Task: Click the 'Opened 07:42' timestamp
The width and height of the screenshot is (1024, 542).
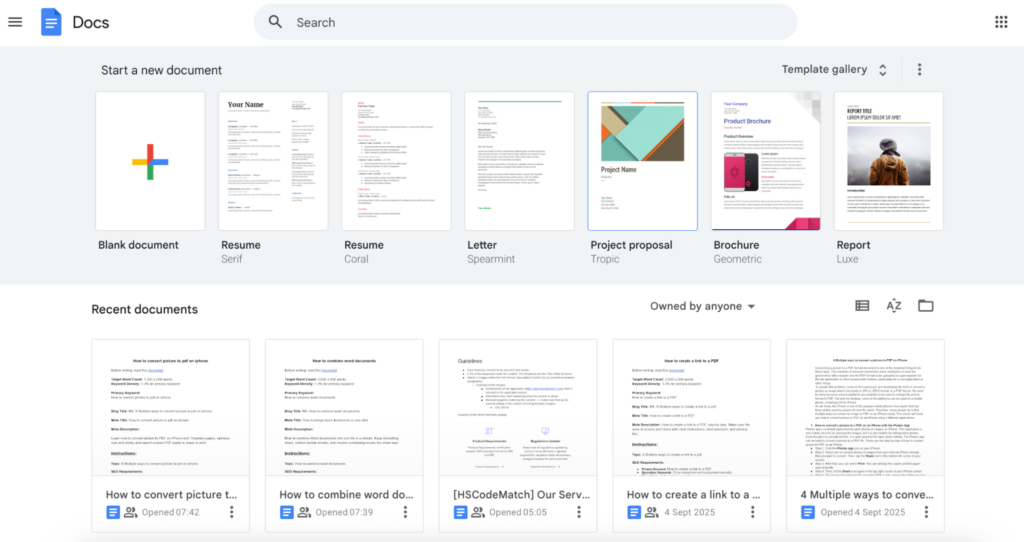Action: click(170, 513)
